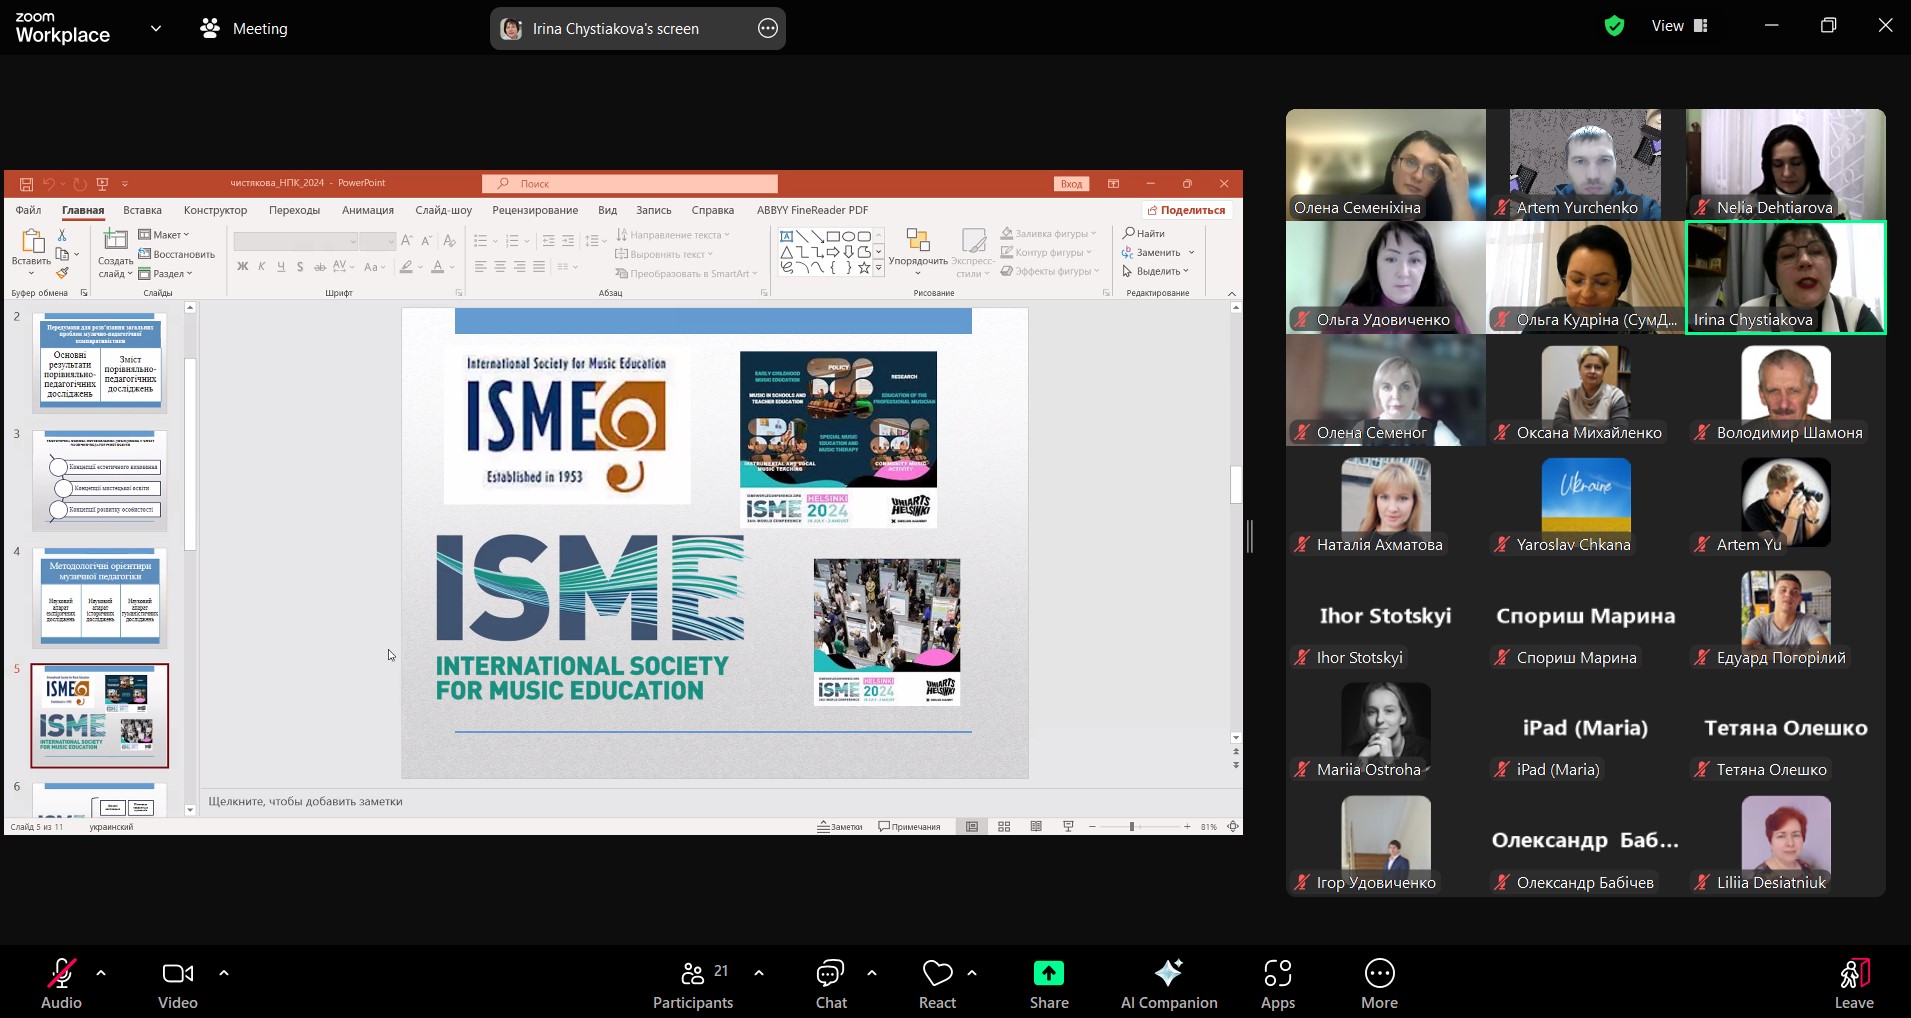Switch to the Вставка ribbon tab
The image size is (1911, 1018).
[142, 210]
